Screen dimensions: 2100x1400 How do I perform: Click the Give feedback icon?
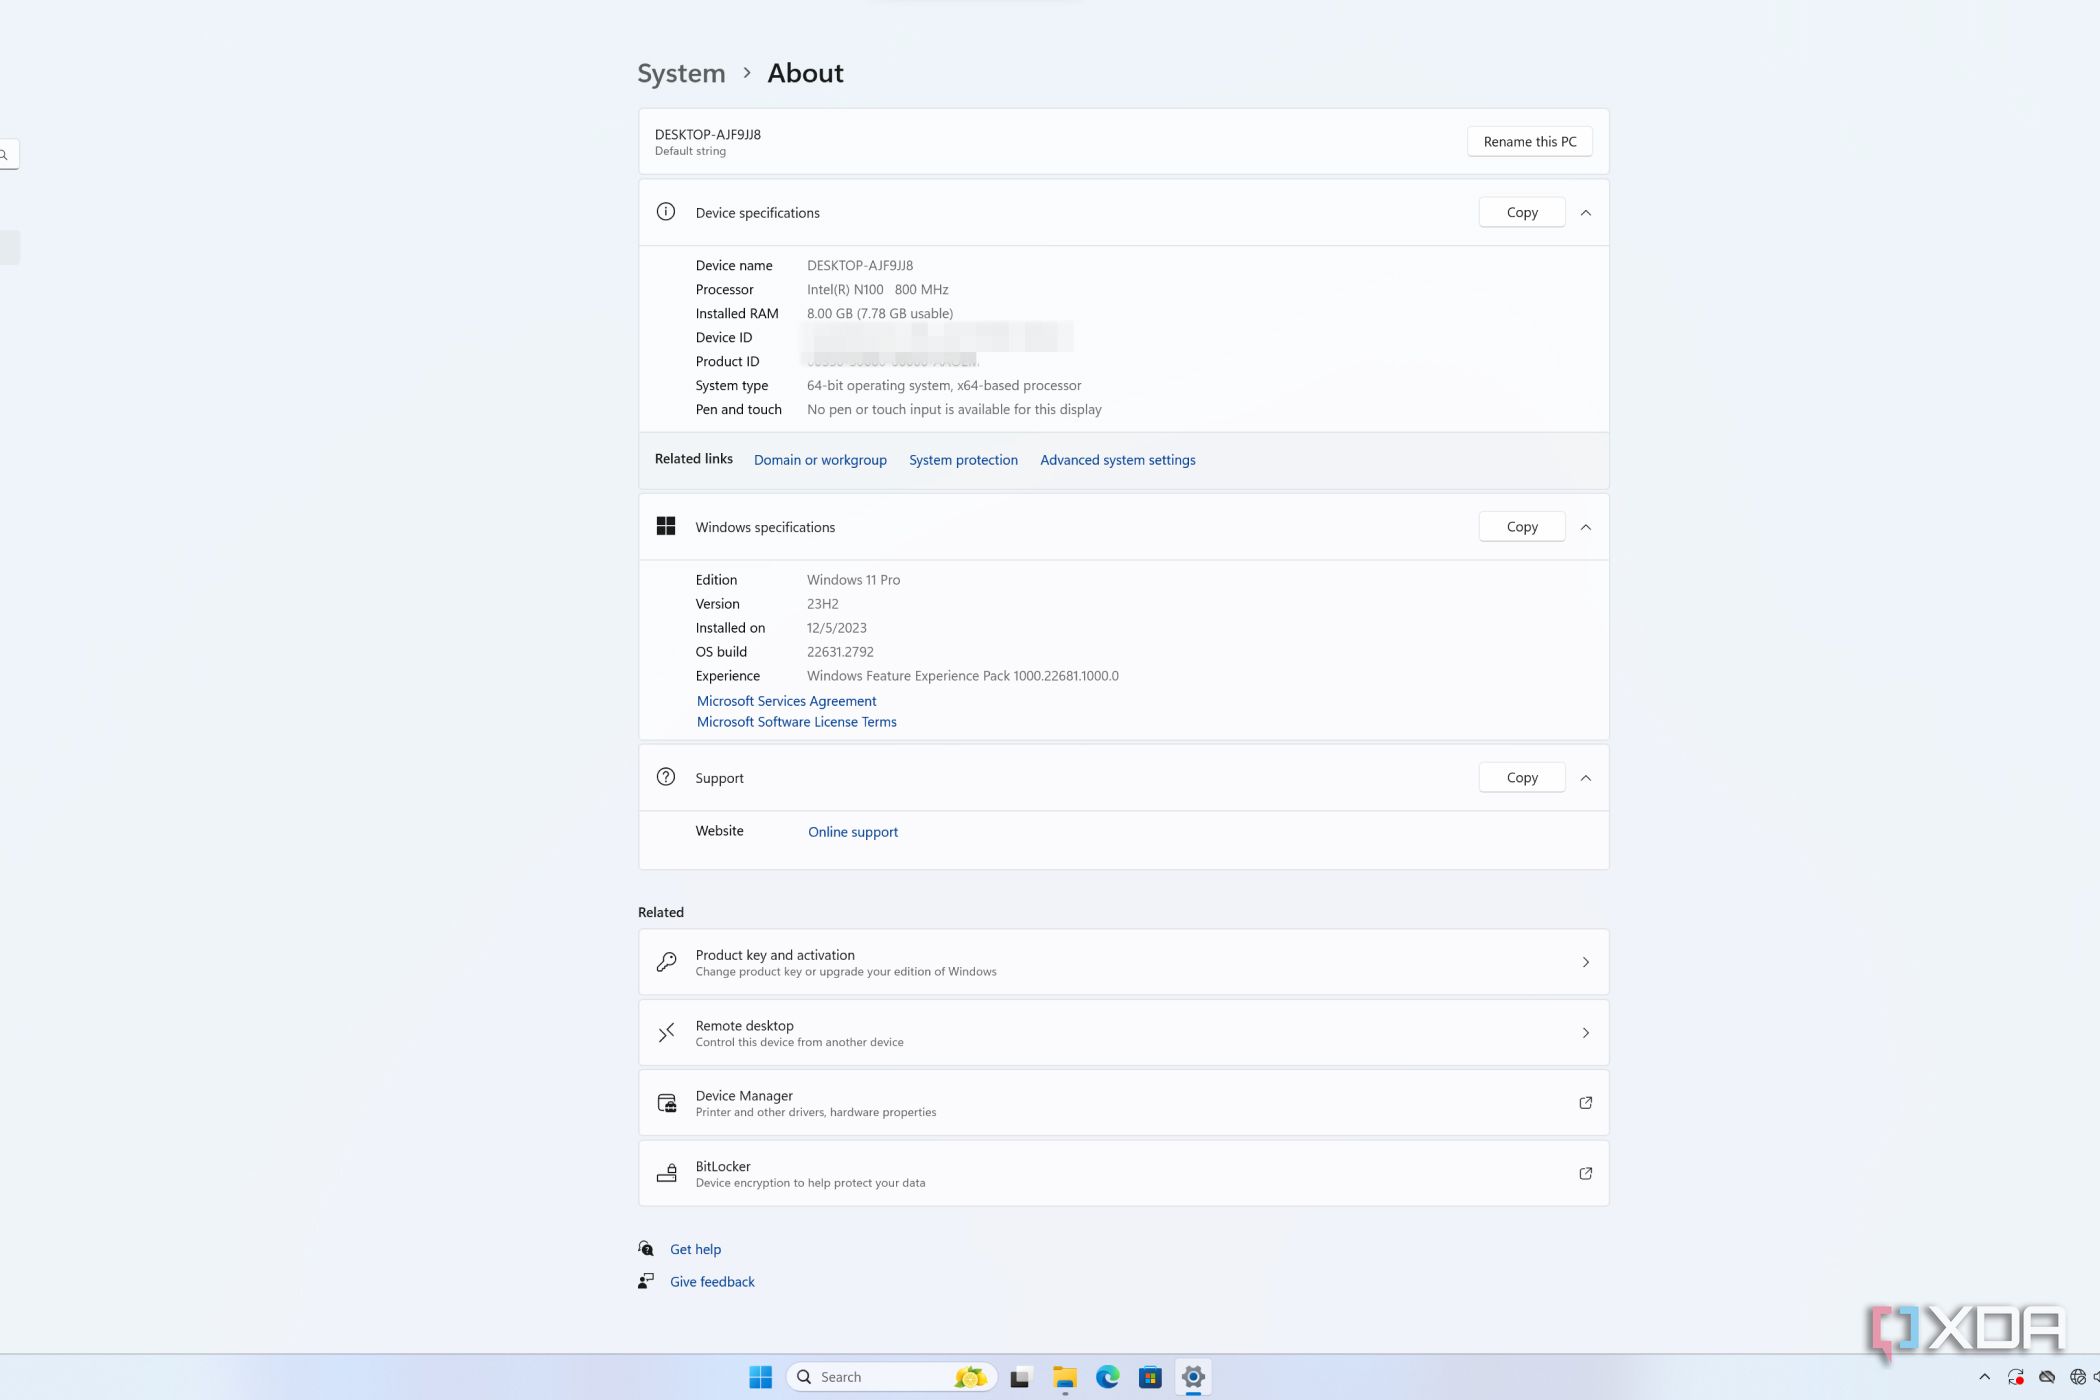pos(646,1281)
